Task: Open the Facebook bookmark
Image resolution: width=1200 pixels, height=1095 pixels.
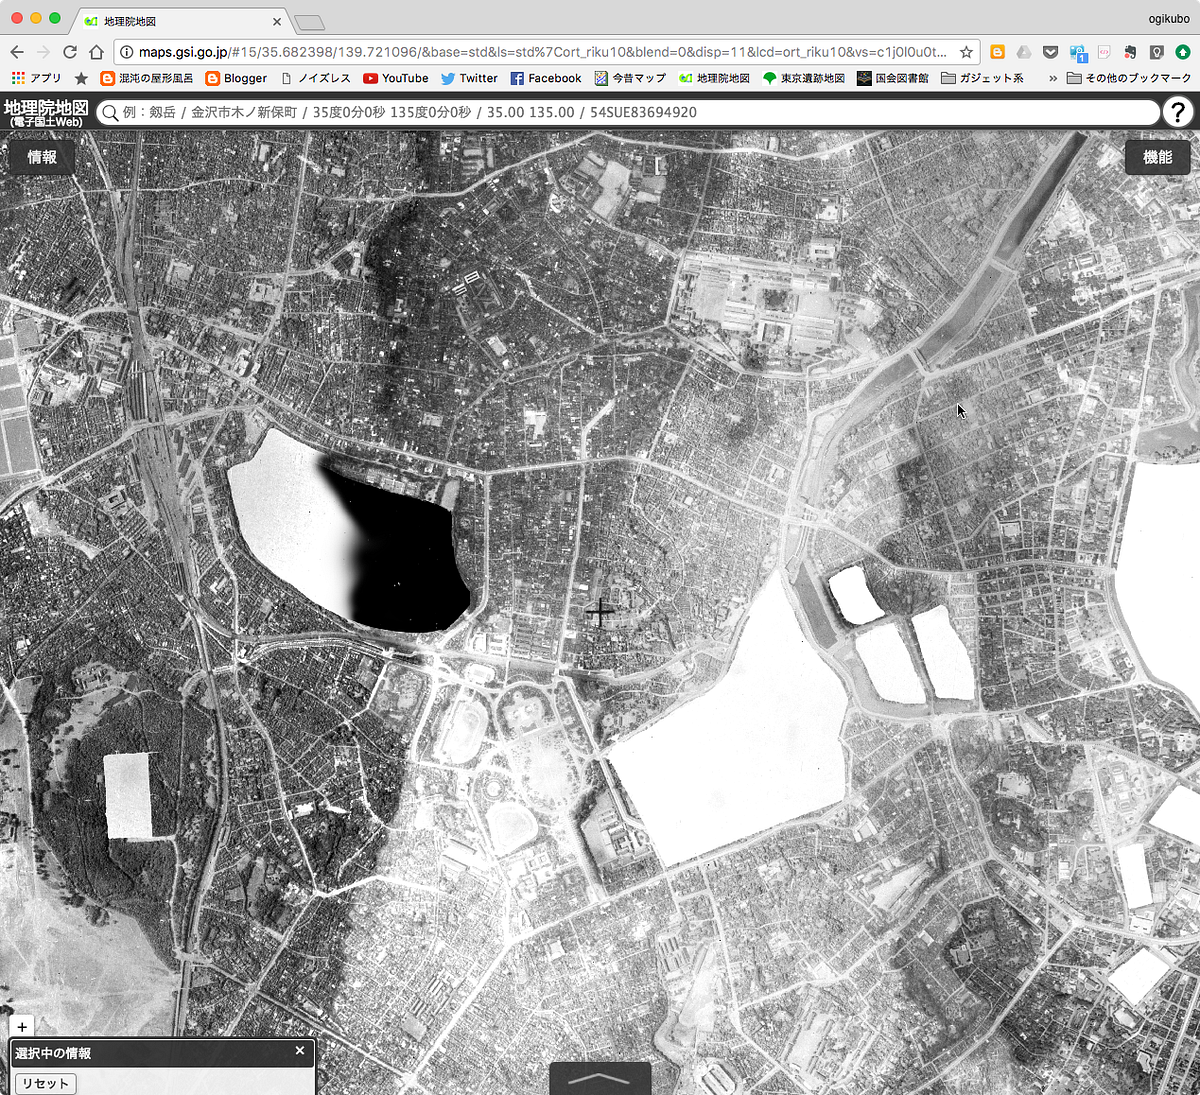Action: [x=546, y=78]
